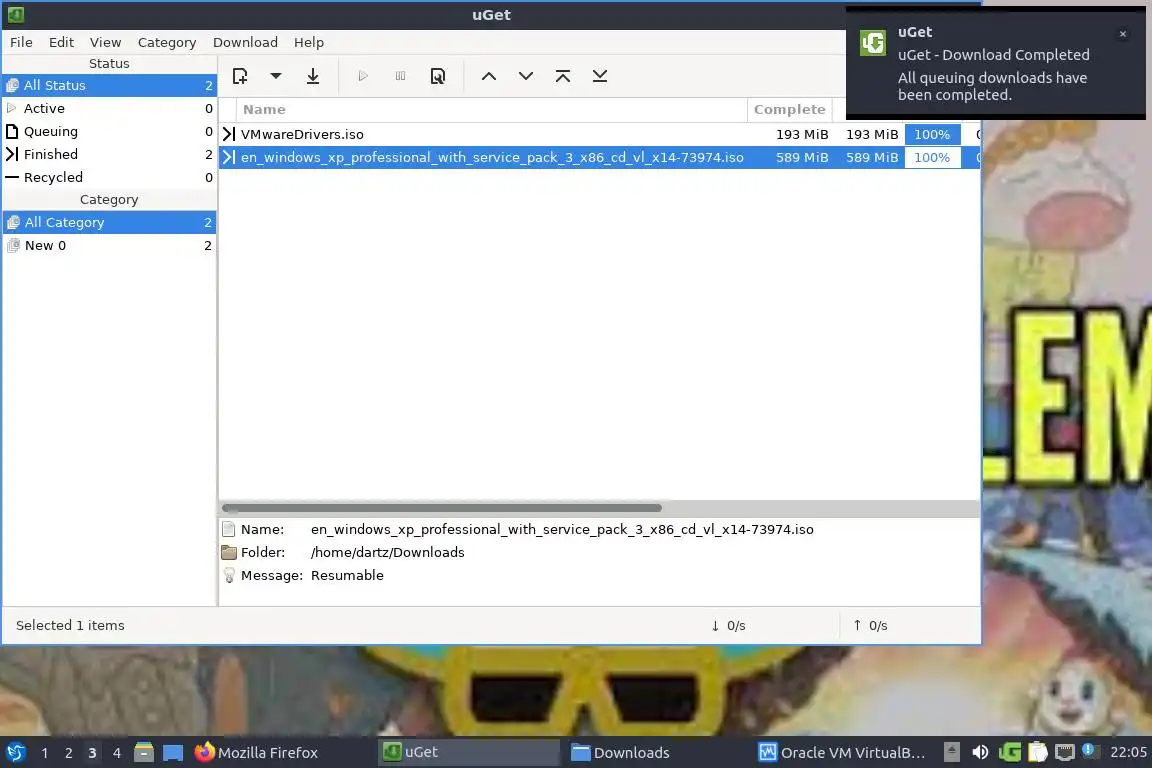This screenshot has height=768, width=1152.
Task: Switch to workspace 3 in taskbar
Action: (x=92, y=753)
